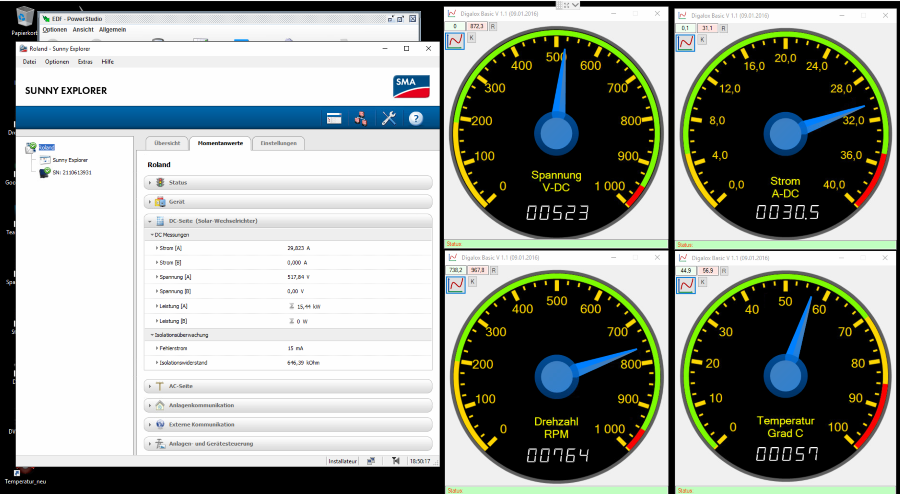Click the Gerät section icon
The width and height of the screenshot is (900, 494).
(x=160, y=202)
